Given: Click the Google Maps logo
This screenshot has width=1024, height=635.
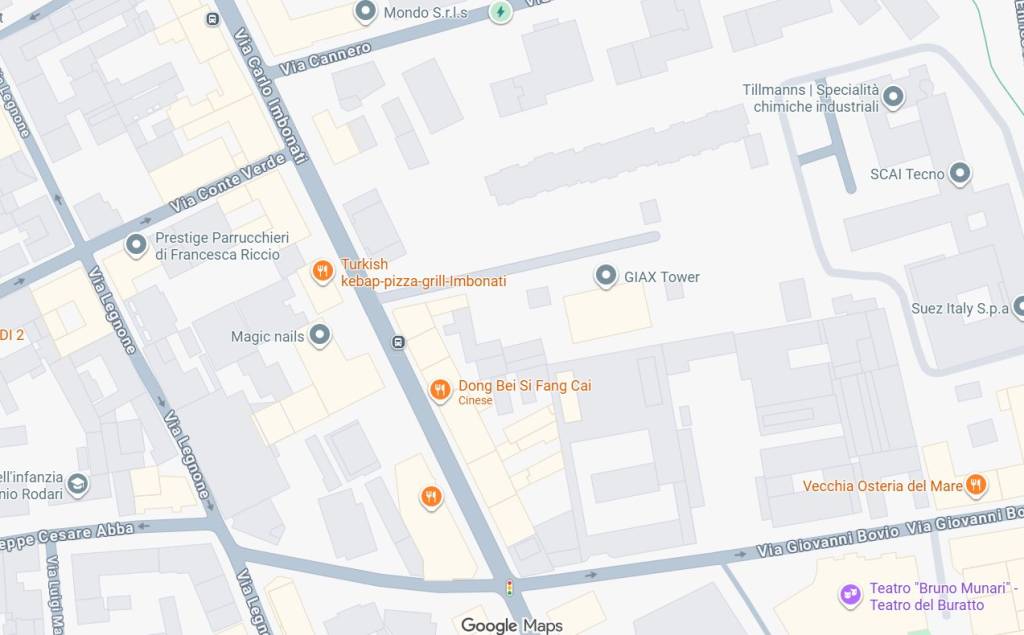Looking at the screenshot, I should pyautogui.click(x=511, y=626).
